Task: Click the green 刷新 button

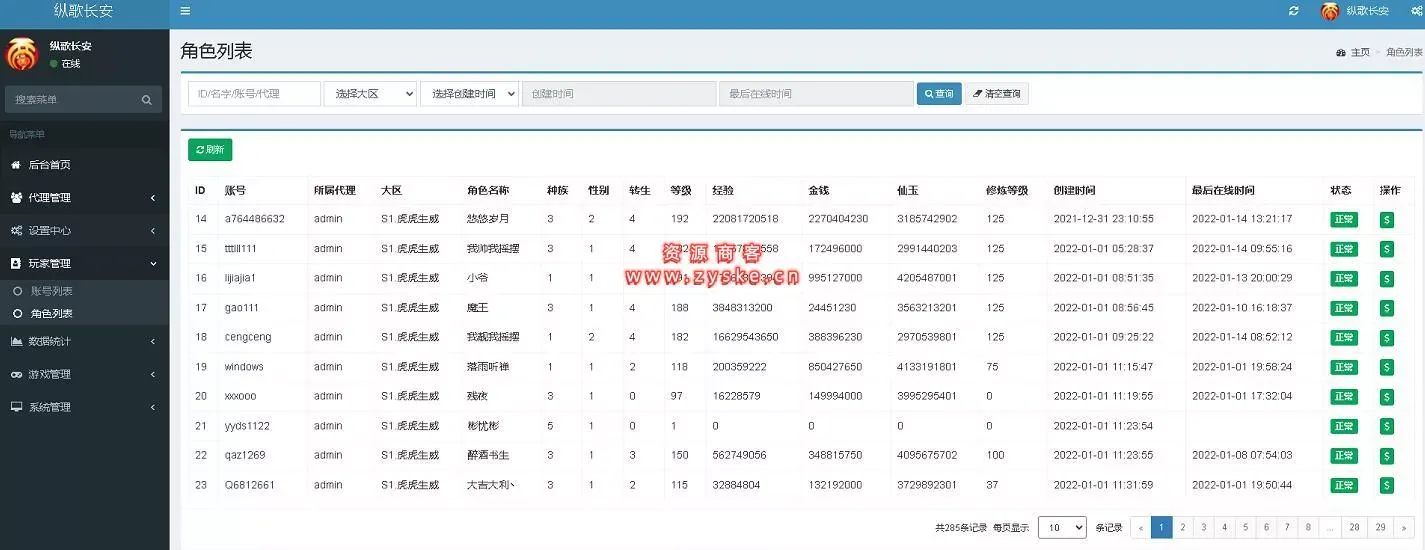Action: [x=210, y=149]
